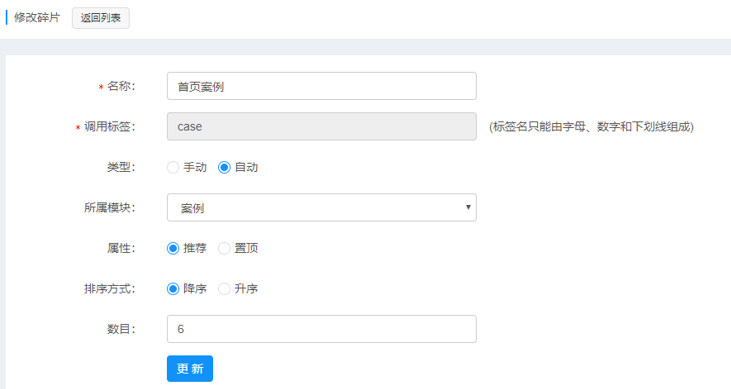
Task: Click the 更新 submit button
Action: click(x=190, y=368)
